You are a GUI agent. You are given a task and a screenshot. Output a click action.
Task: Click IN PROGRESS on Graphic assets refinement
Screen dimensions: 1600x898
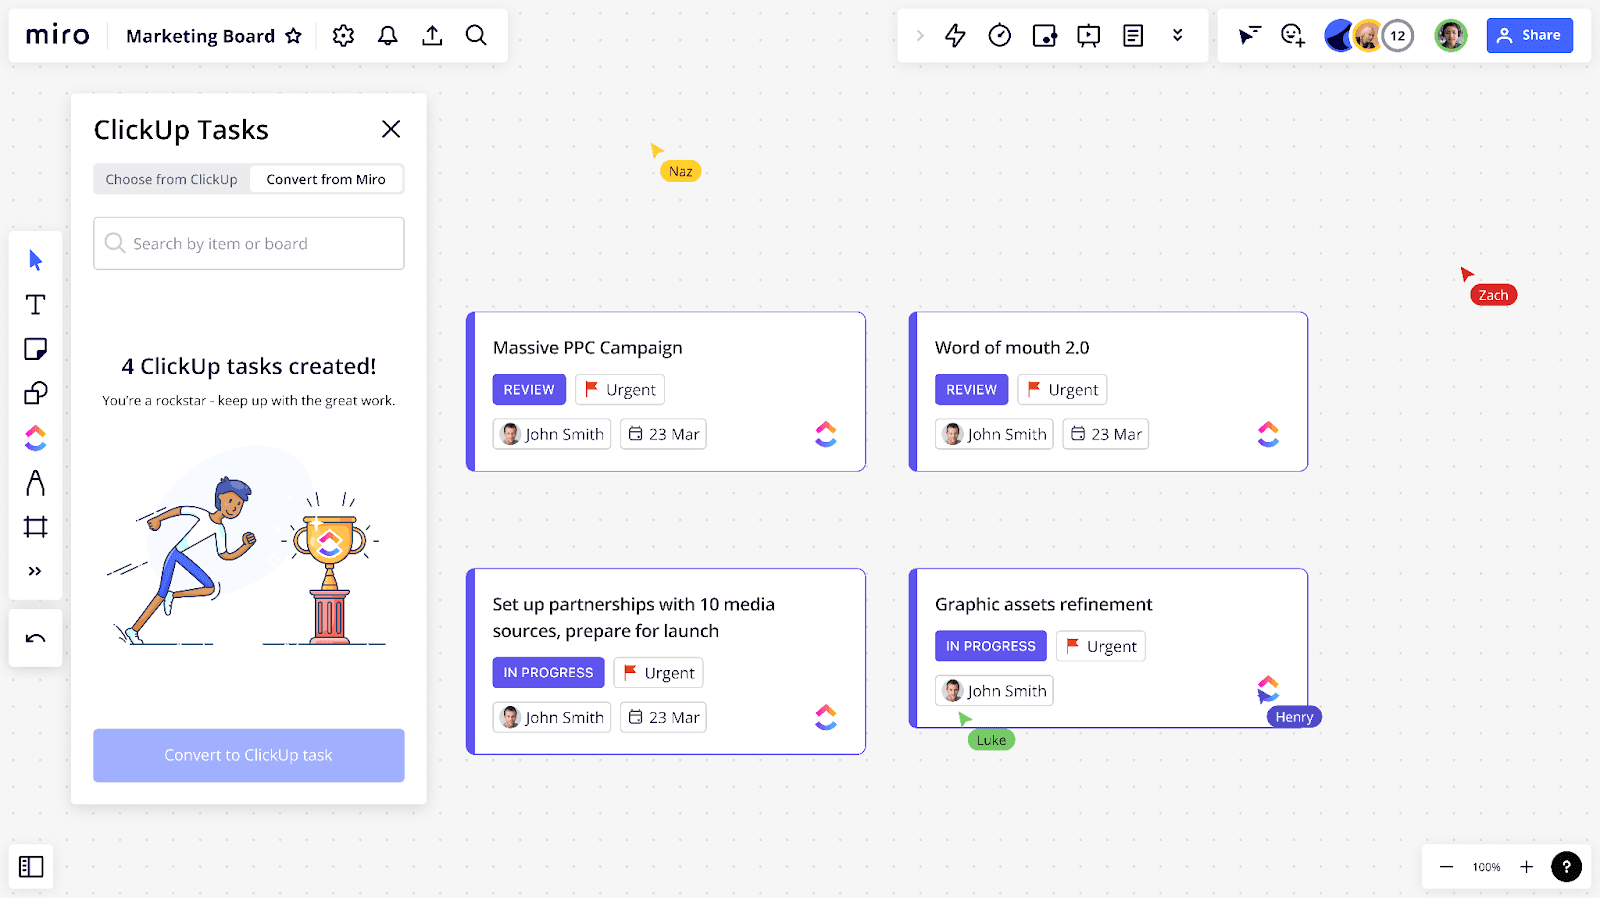(x=991, y=646)
